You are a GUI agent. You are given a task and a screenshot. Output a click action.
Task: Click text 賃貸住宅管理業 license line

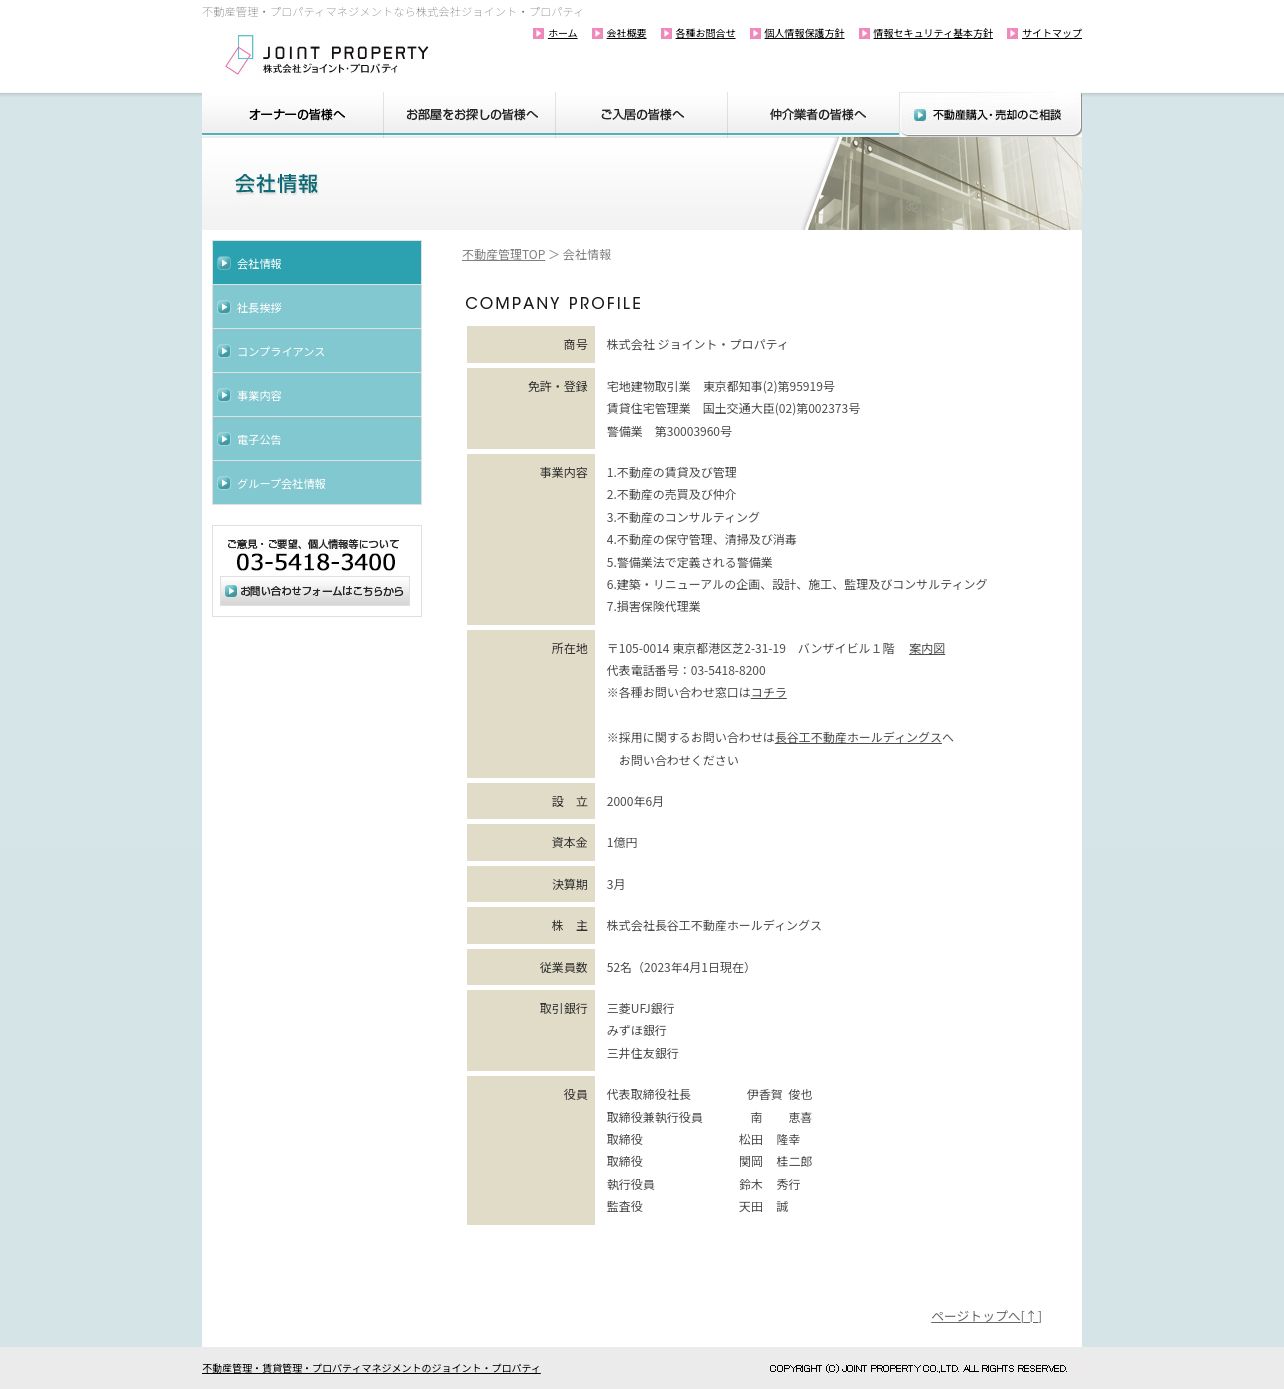tap(733, 409)
